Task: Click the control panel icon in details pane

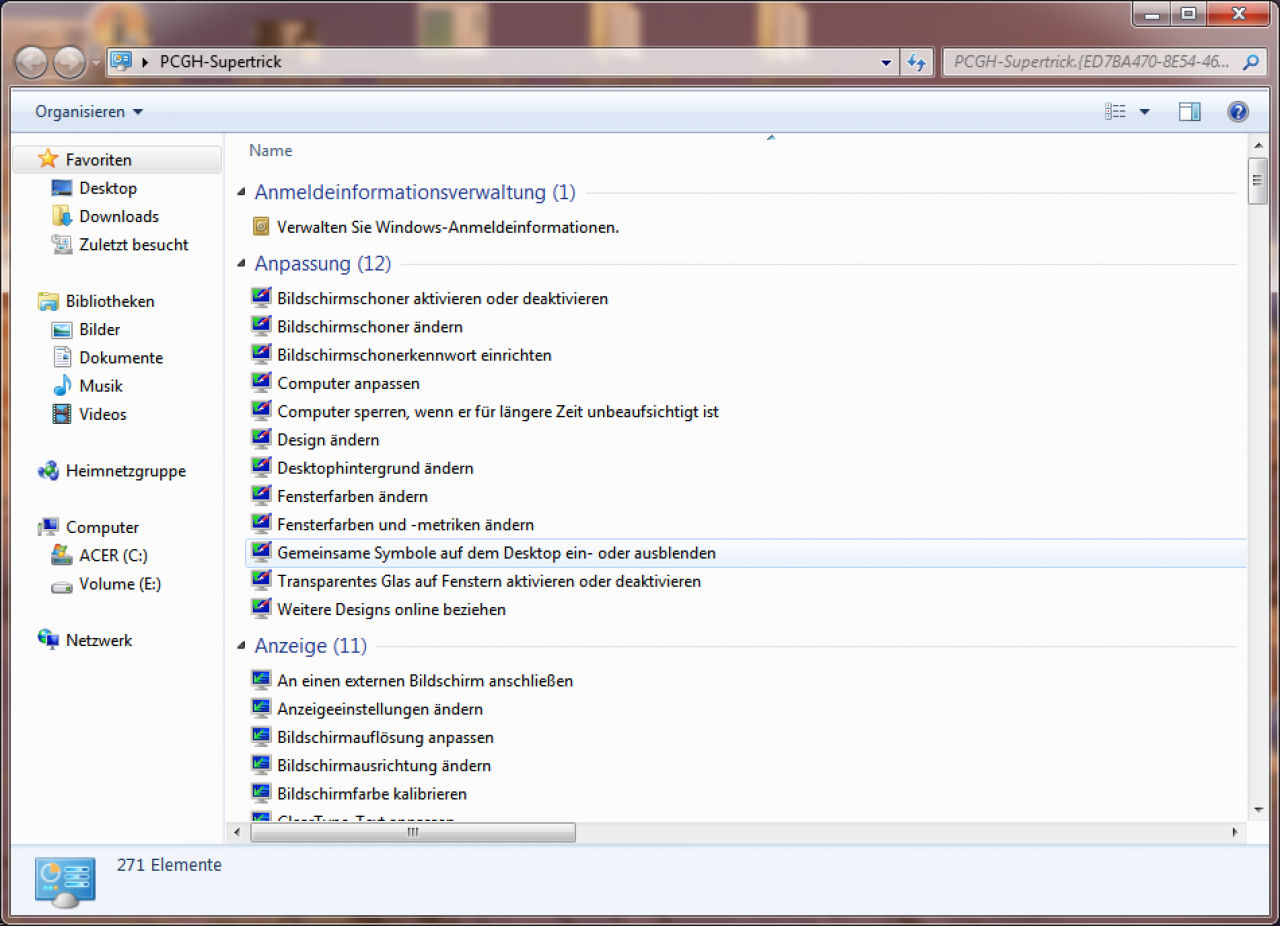Action: (x=65, y=882)
